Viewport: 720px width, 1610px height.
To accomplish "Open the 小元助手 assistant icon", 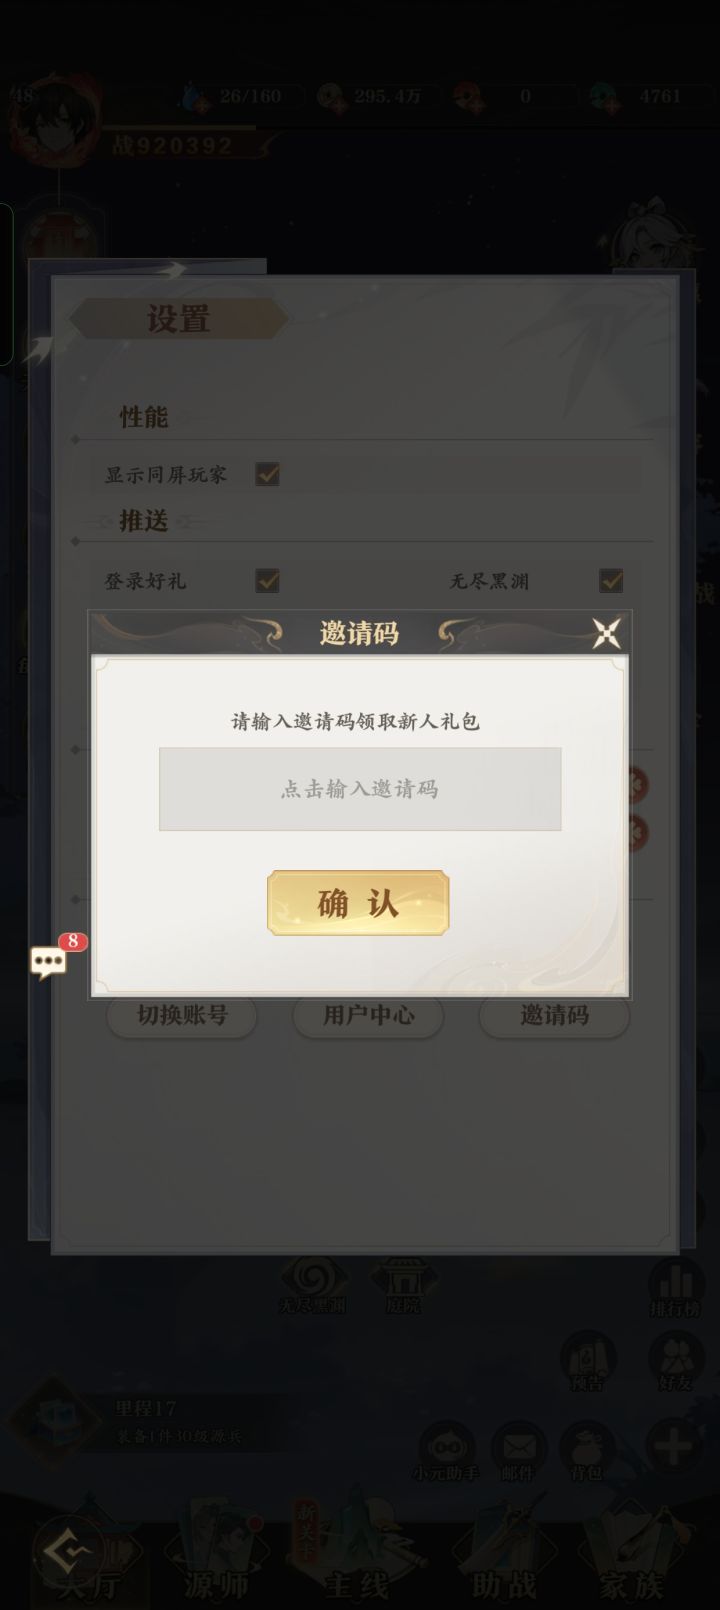I will point(446,1452).
